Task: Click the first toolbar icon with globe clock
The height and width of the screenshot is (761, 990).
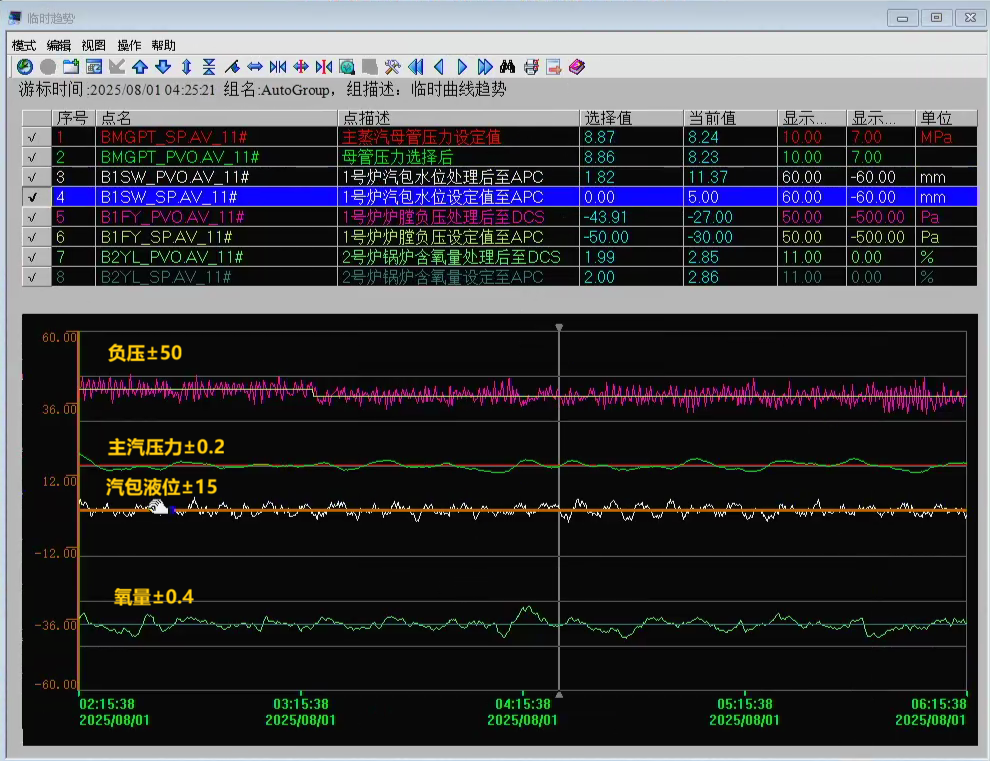Action: 25,67
